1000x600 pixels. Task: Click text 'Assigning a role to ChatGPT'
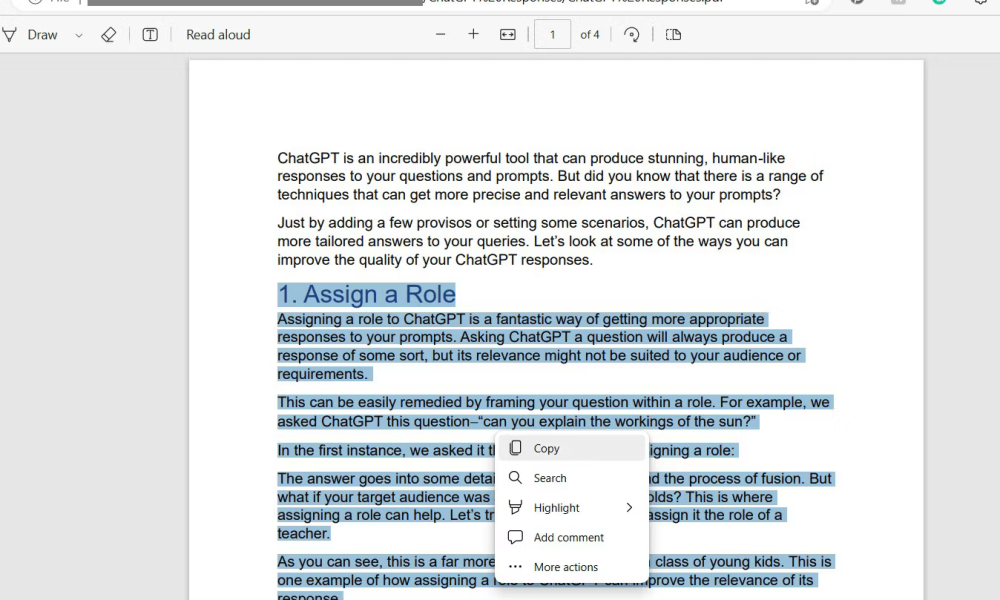(371, 319)
